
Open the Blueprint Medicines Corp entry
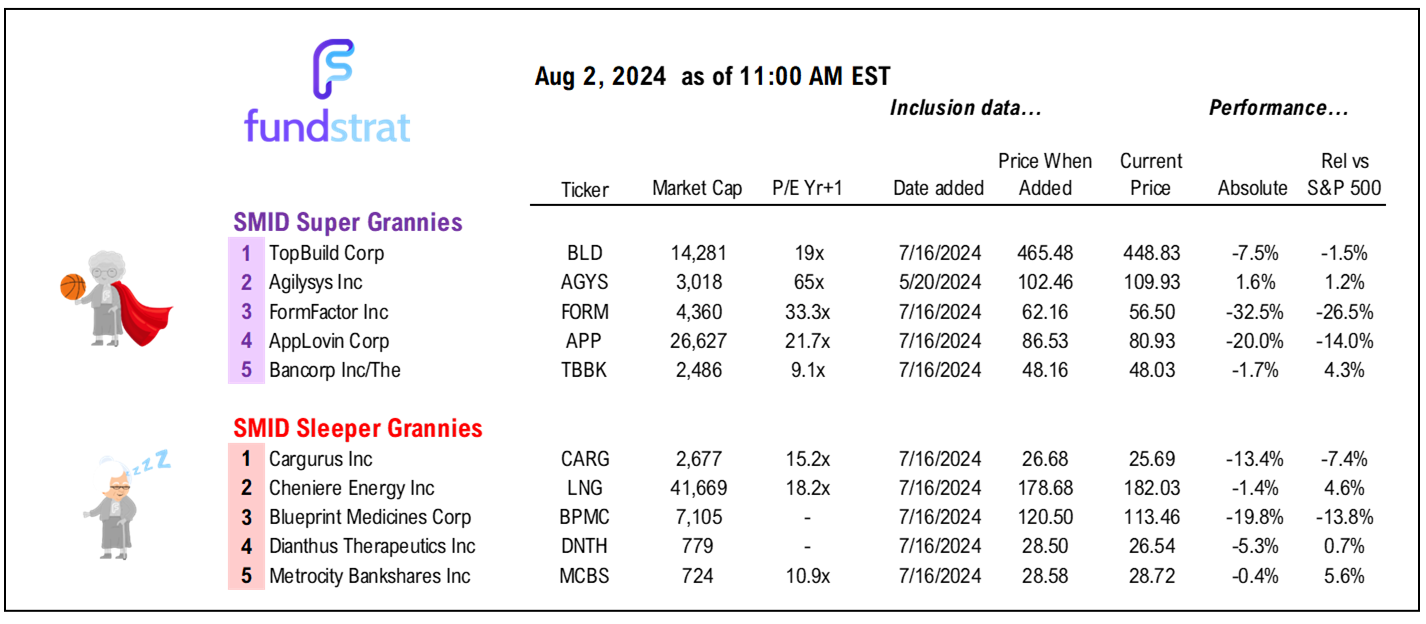(x=370, y=518)
